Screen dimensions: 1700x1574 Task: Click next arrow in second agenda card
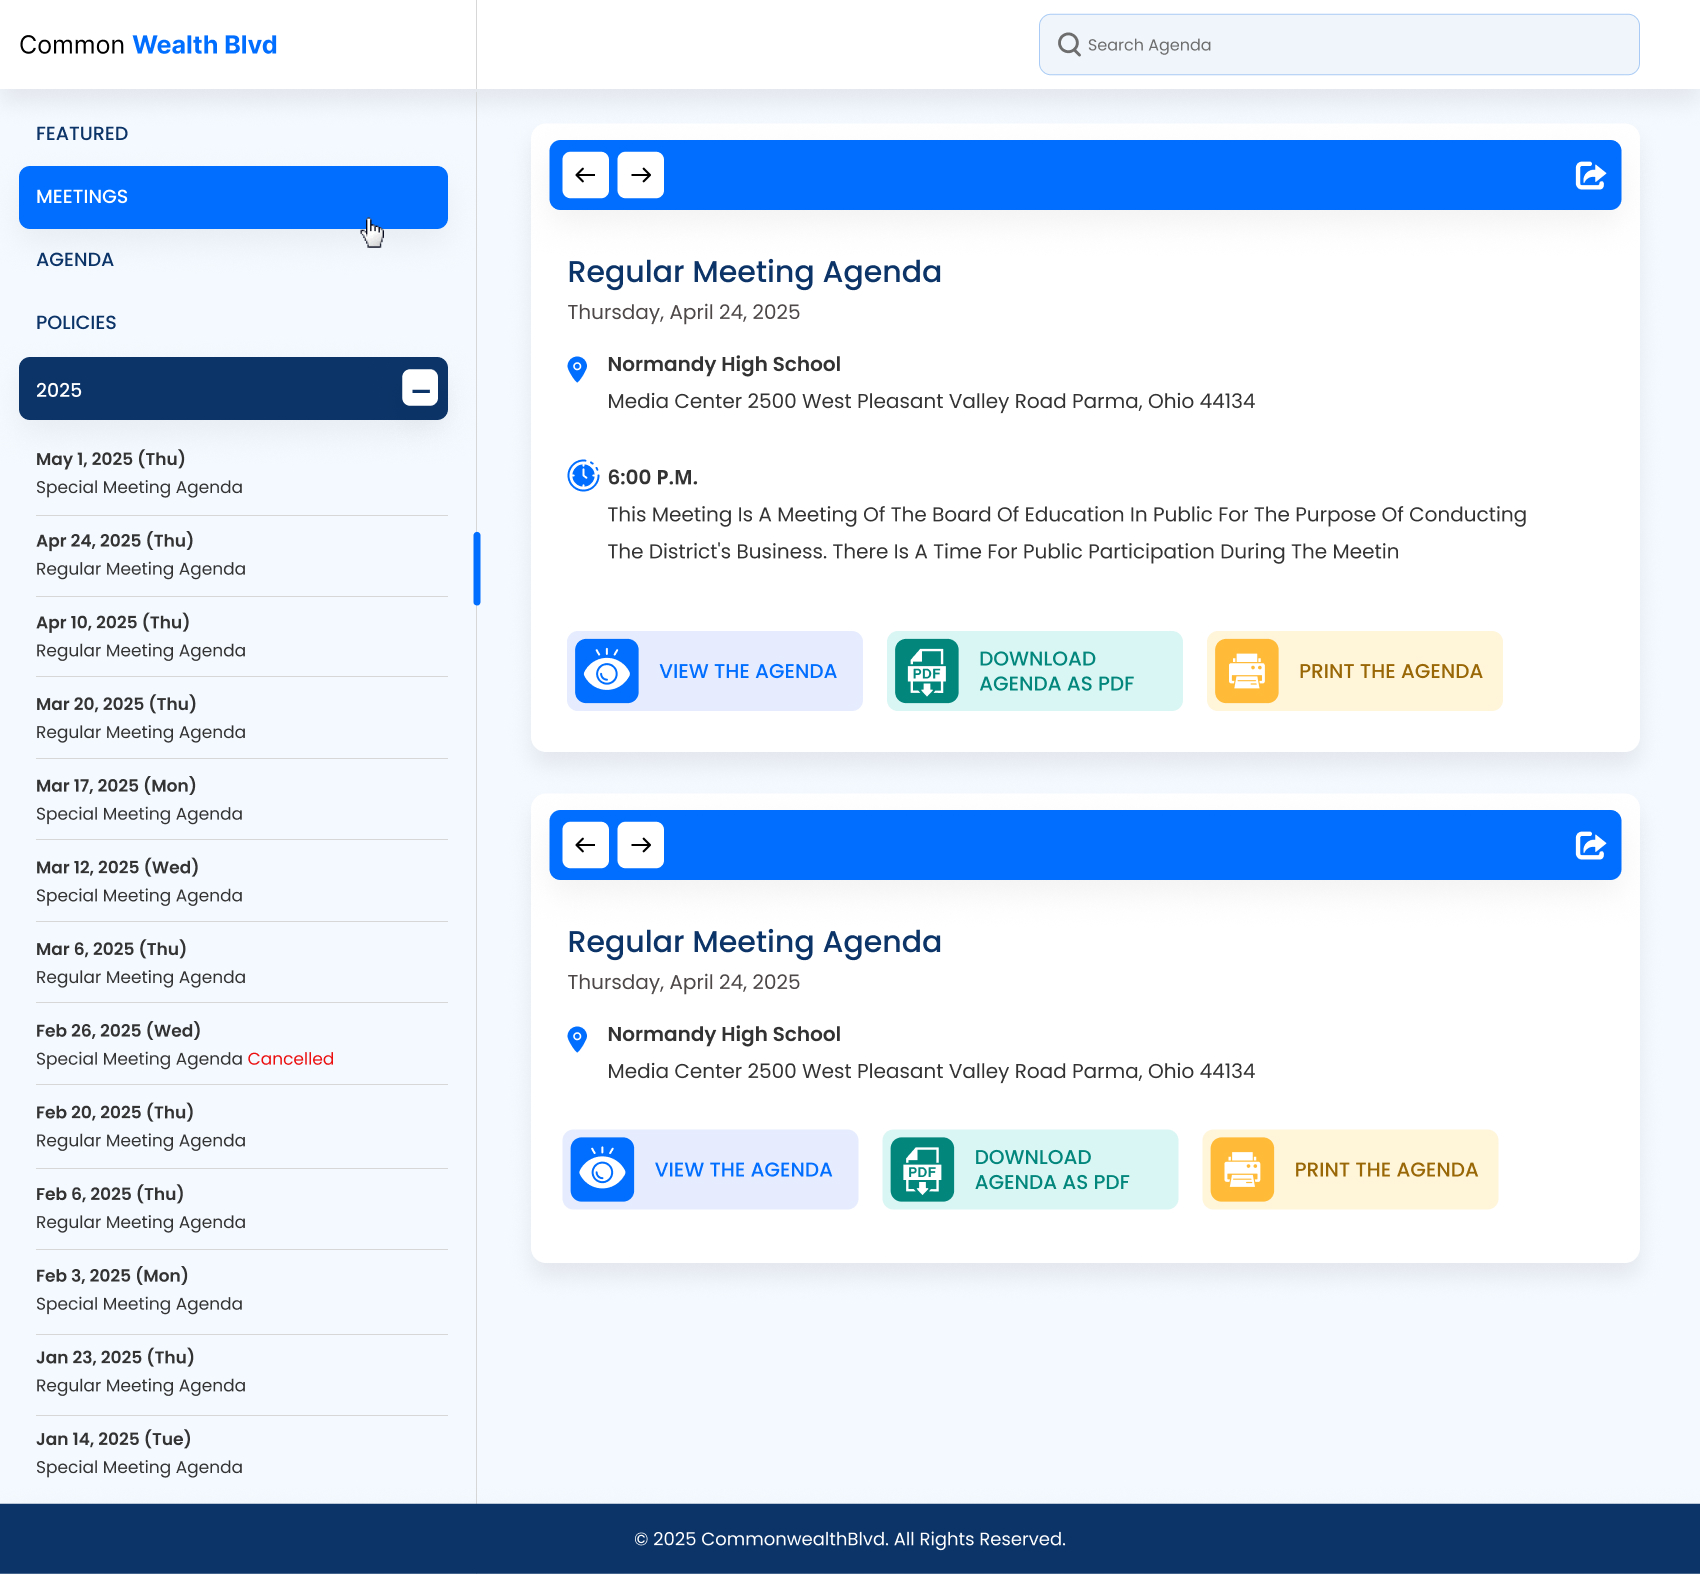coord(641,845)
